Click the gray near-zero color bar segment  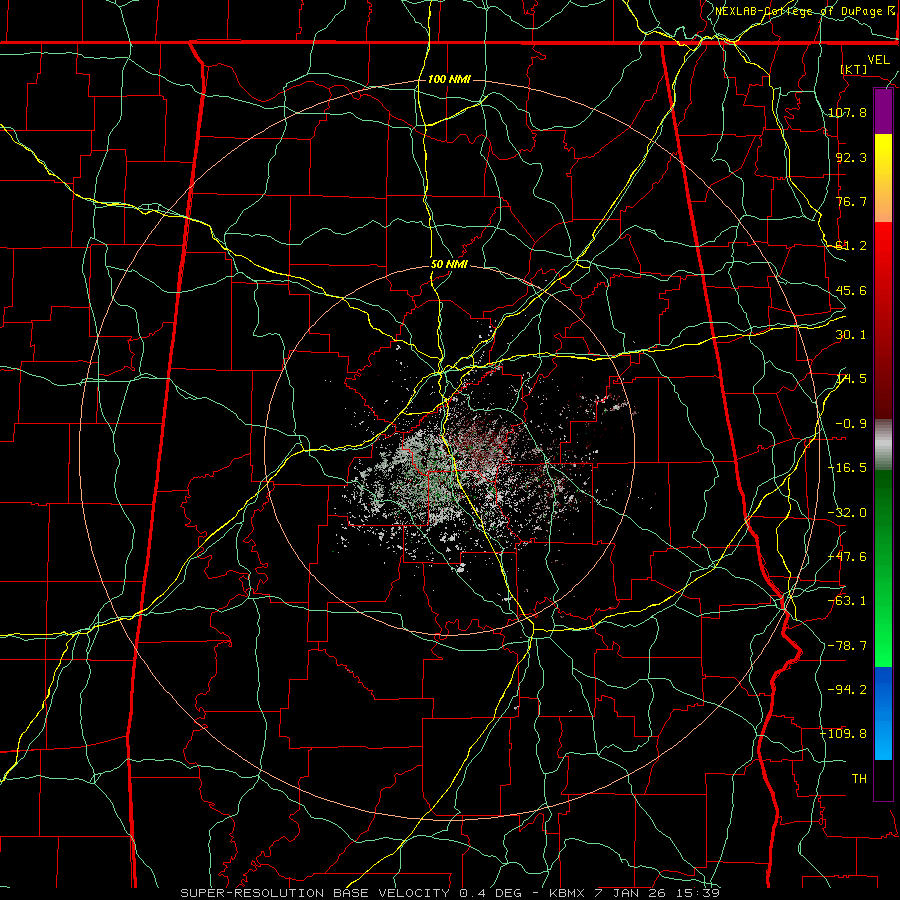[x=883, y=444]
